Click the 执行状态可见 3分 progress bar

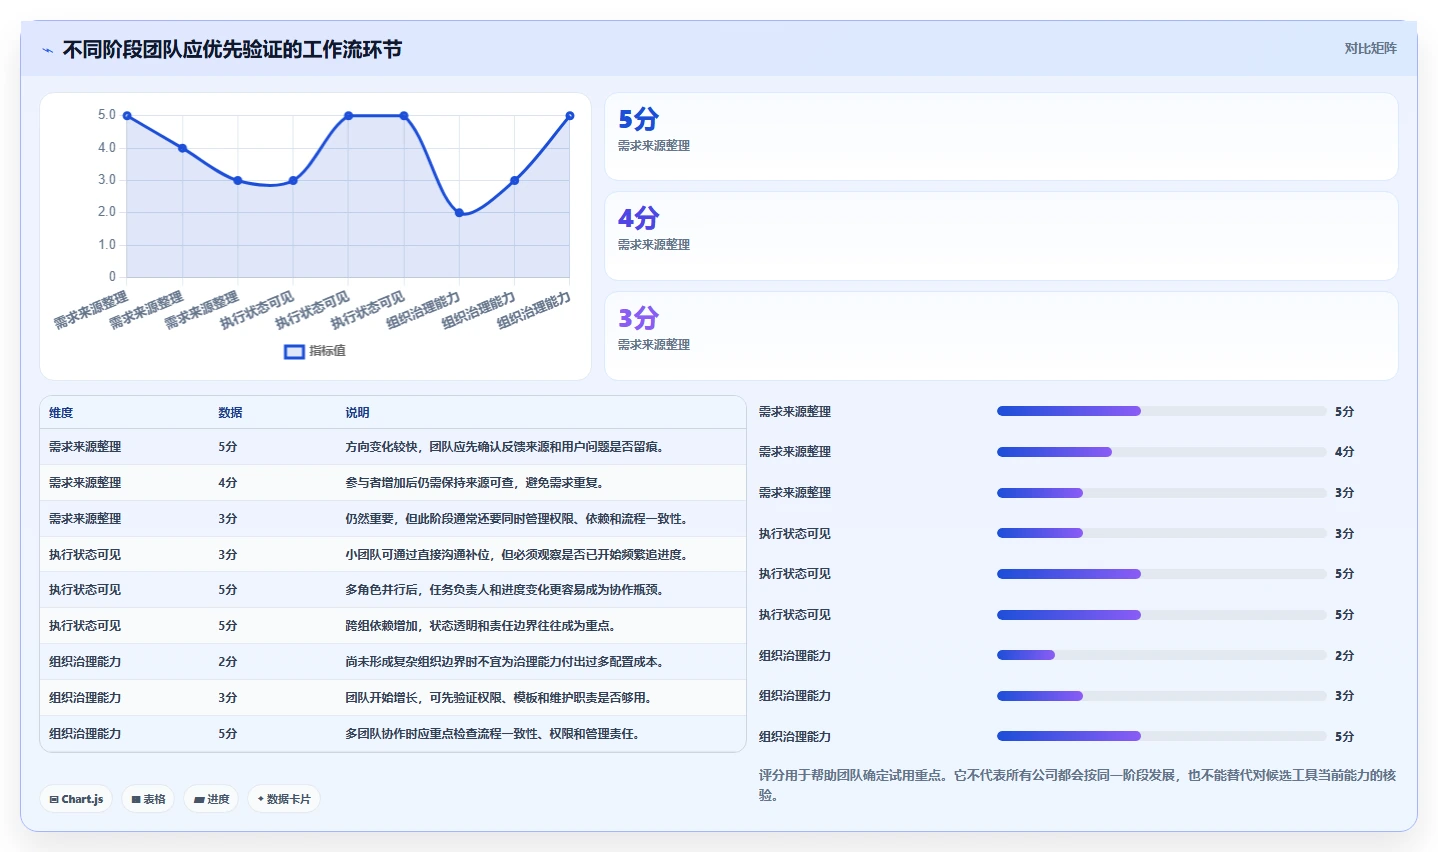[x=1161, y=533]
